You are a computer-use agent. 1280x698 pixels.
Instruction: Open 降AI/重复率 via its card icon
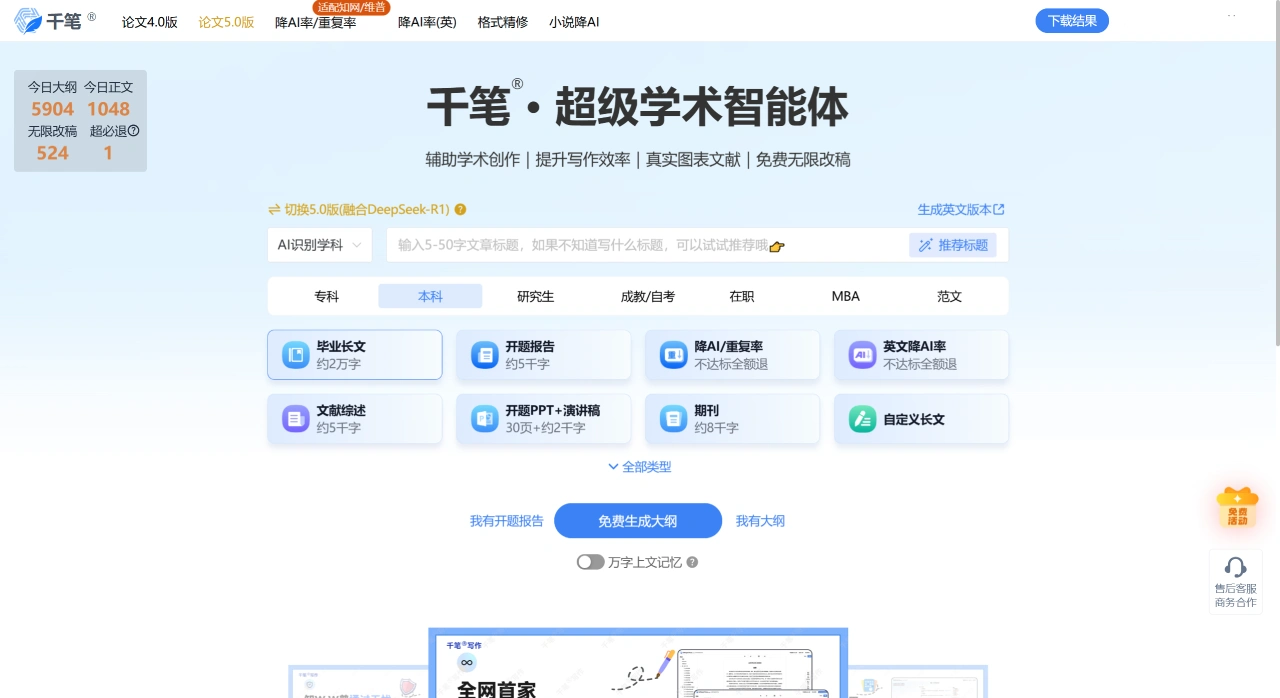(672, 354)
